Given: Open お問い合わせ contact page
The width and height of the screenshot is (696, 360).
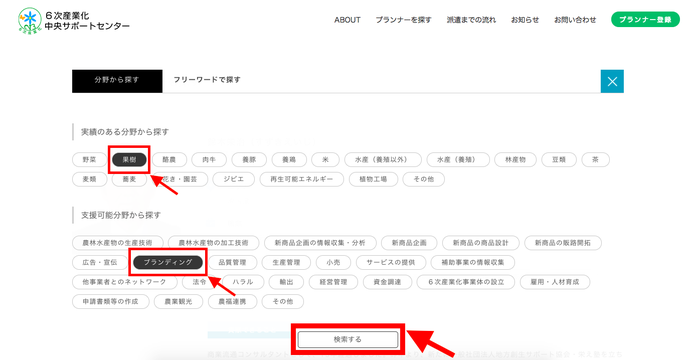Looking at the screenshot, I should [x=575, y=20].
